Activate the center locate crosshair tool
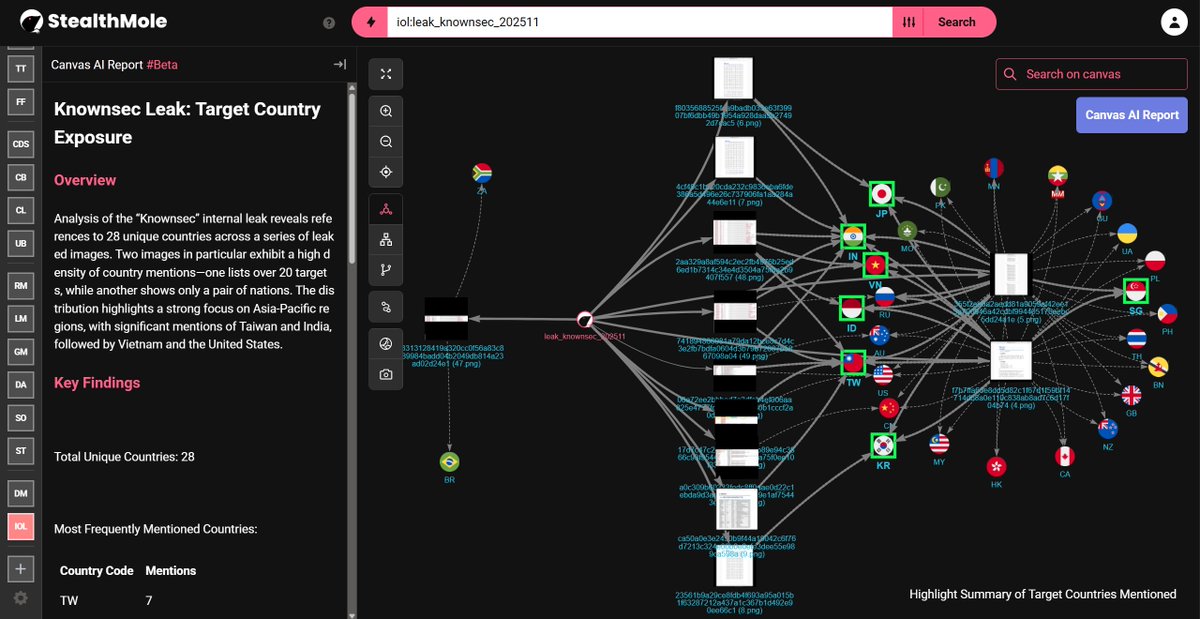Screen dimensions: 1200x619 point(385,171)
